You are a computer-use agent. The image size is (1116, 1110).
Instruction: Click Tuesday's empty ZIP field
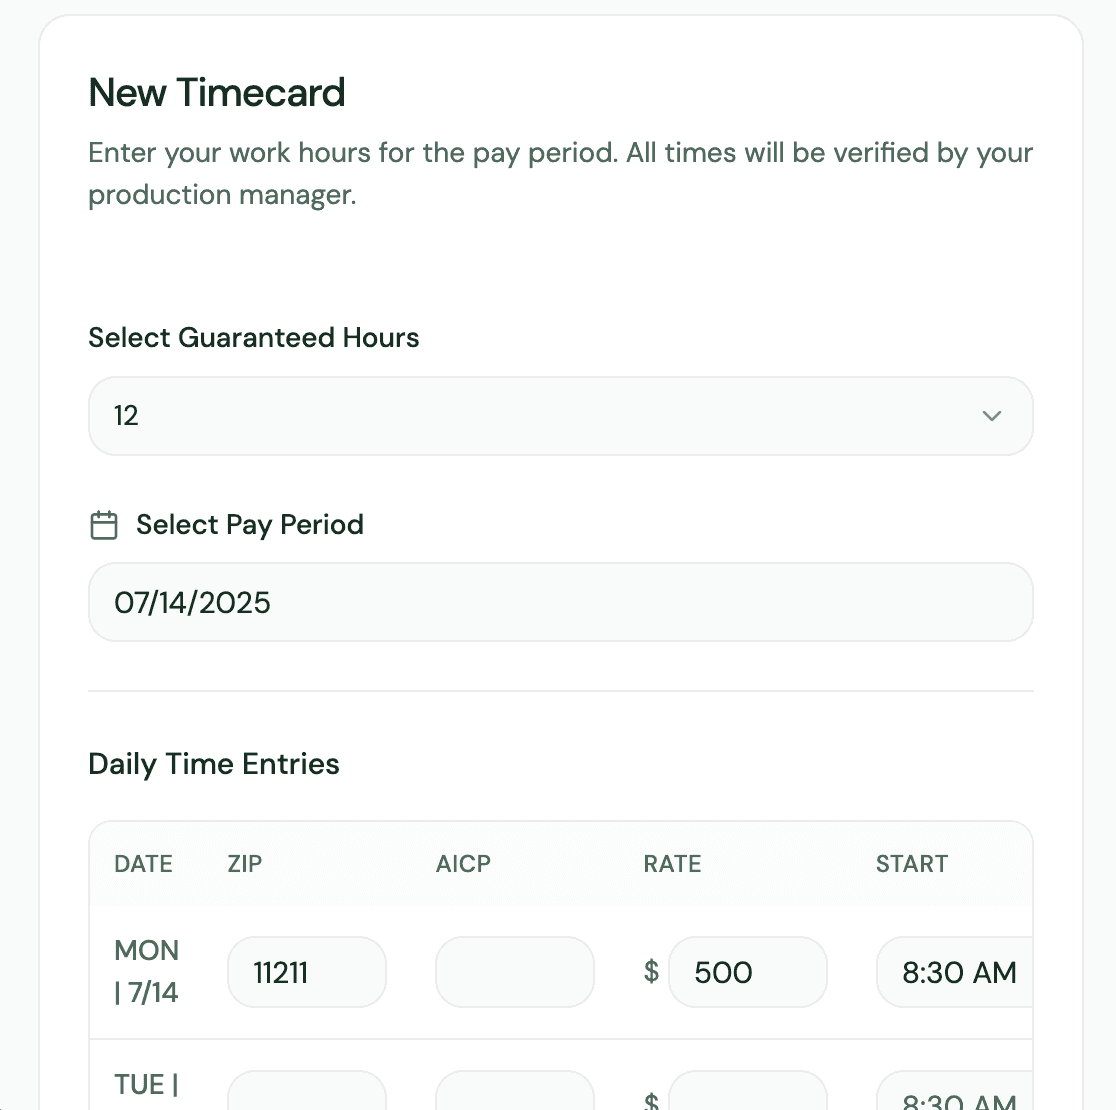[307, 1090]
